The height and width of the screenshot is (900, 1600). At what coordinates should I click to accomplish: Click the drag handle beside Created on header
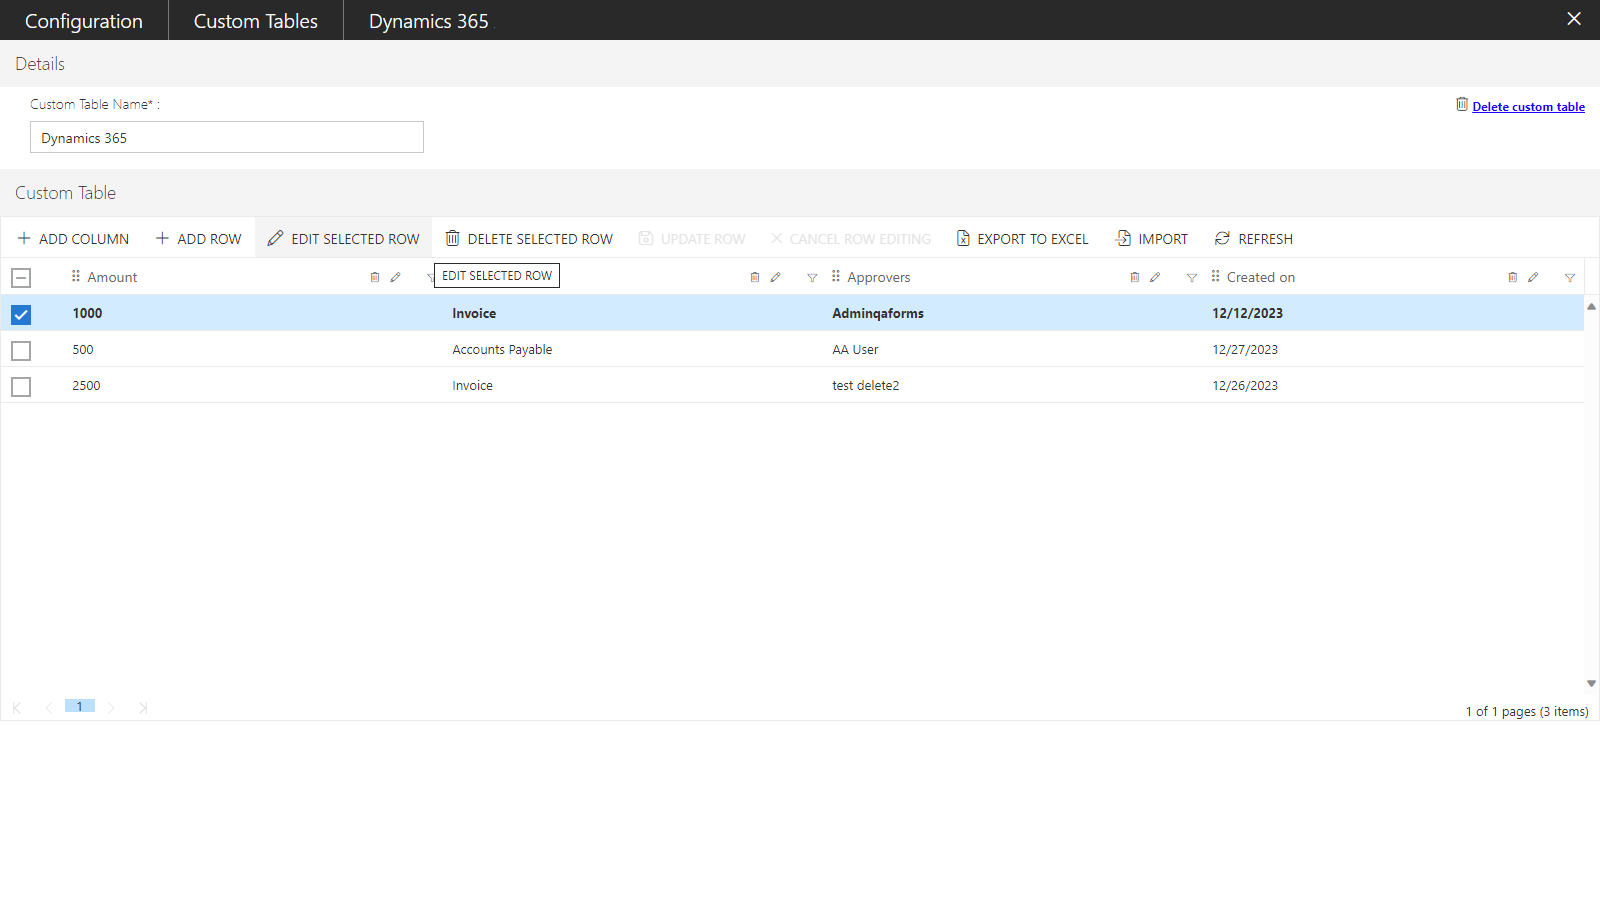click(1216, 276)
